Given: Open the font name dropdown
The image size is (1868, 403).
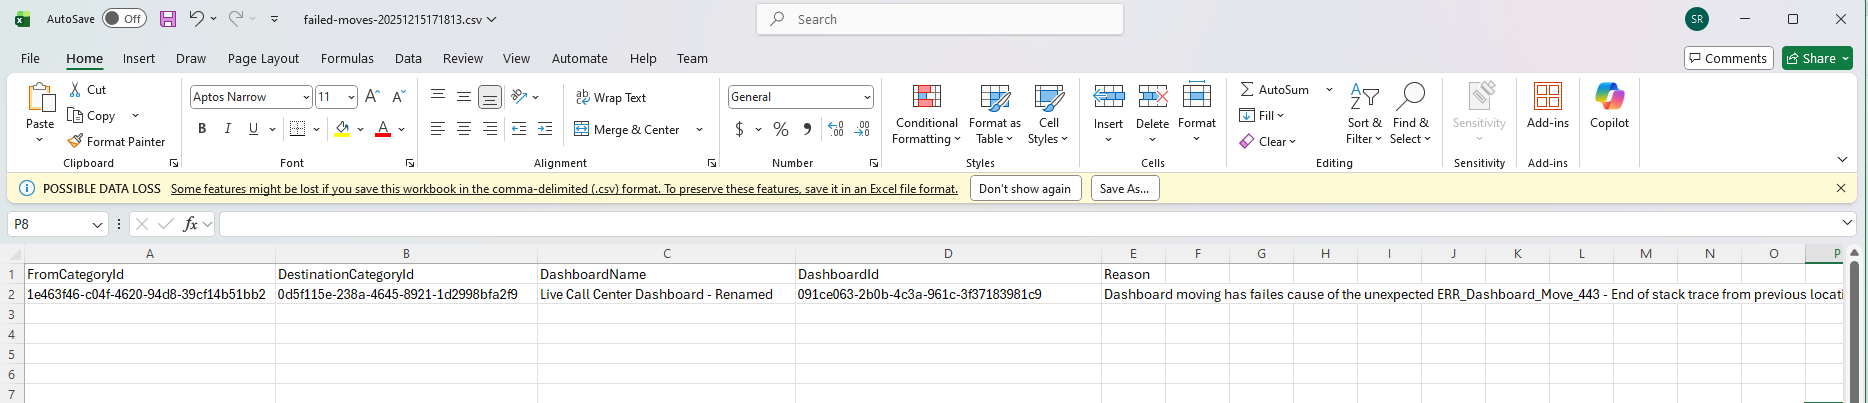Looking at the screenshot, I should pyautogui.click(x=306, y=97).
